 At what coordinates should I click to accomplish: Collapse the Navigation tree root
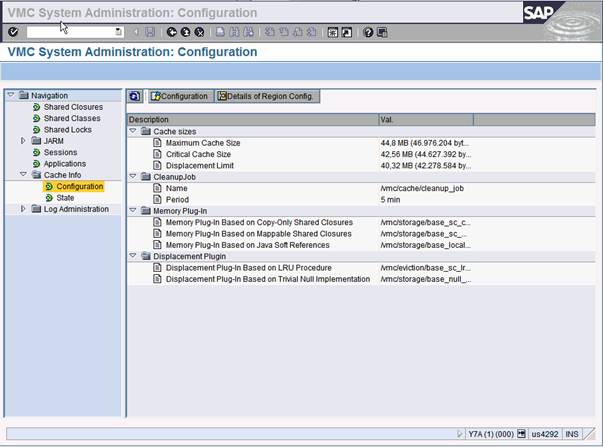11,96
